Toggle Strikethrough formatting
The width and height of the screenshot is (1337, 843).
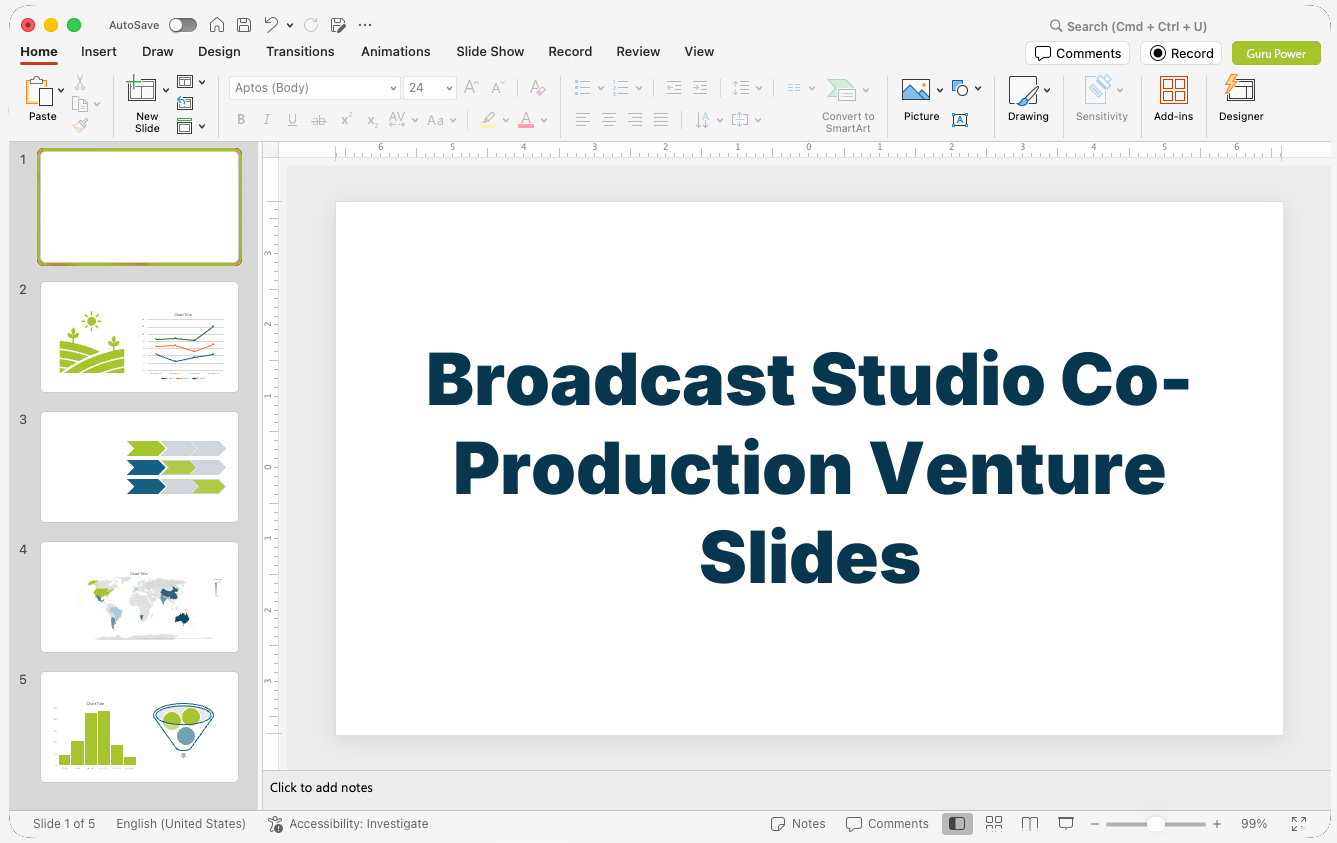[319, 120]
